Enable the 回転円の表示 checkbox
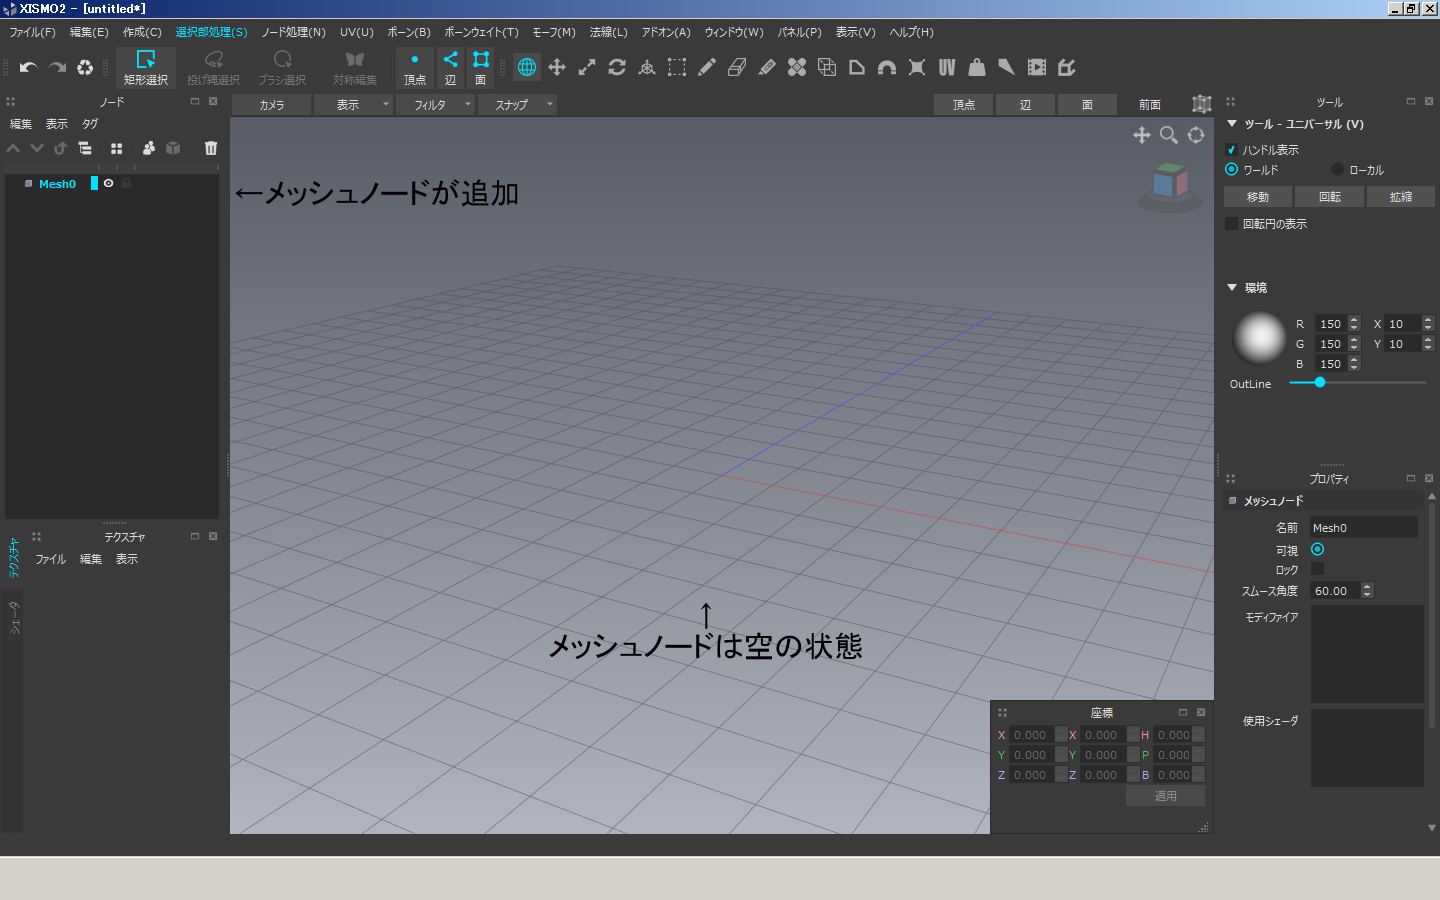The width and height of the screenshot is (1440, 900). tap(1231, 223)
